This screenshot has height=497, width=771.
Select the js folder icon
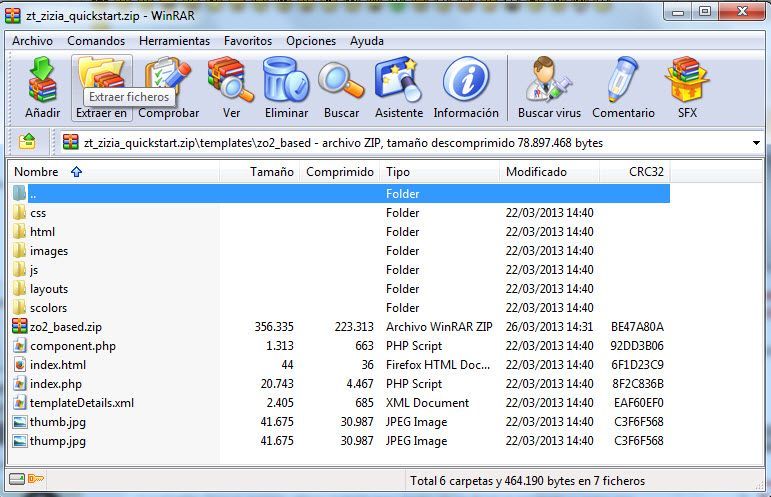coord(20,269)
